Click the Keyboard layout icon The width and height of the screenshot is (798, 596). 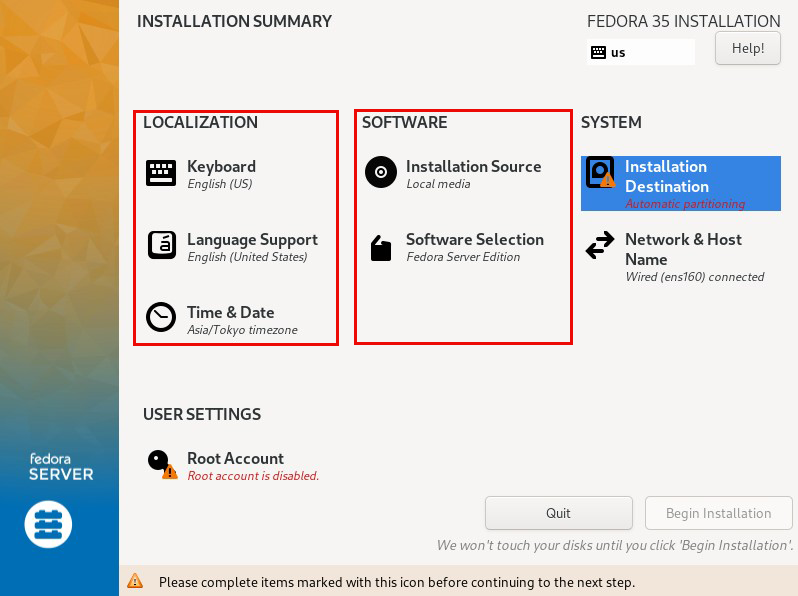point(161,173)
